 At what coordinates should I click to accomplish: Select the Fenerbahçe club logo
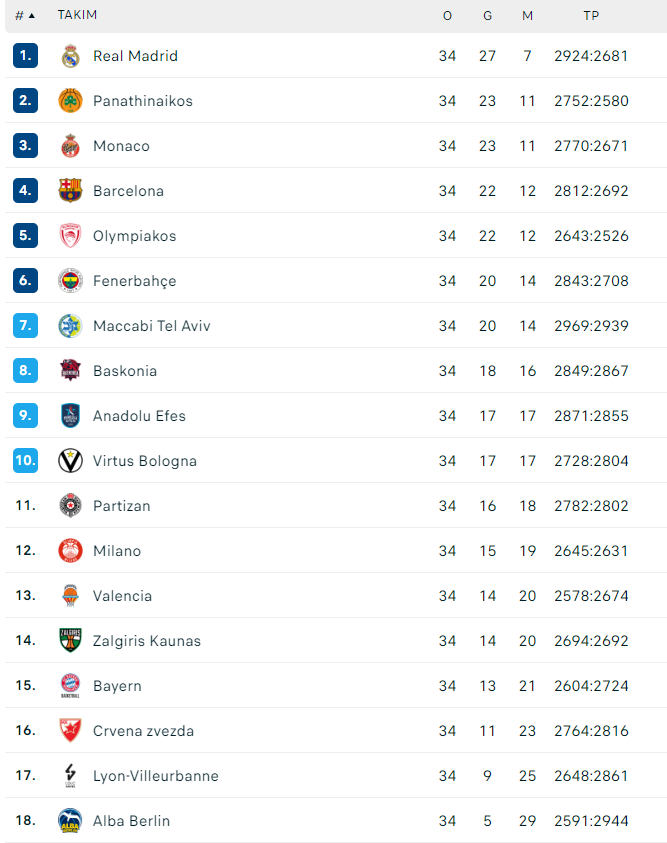point(70,281)
